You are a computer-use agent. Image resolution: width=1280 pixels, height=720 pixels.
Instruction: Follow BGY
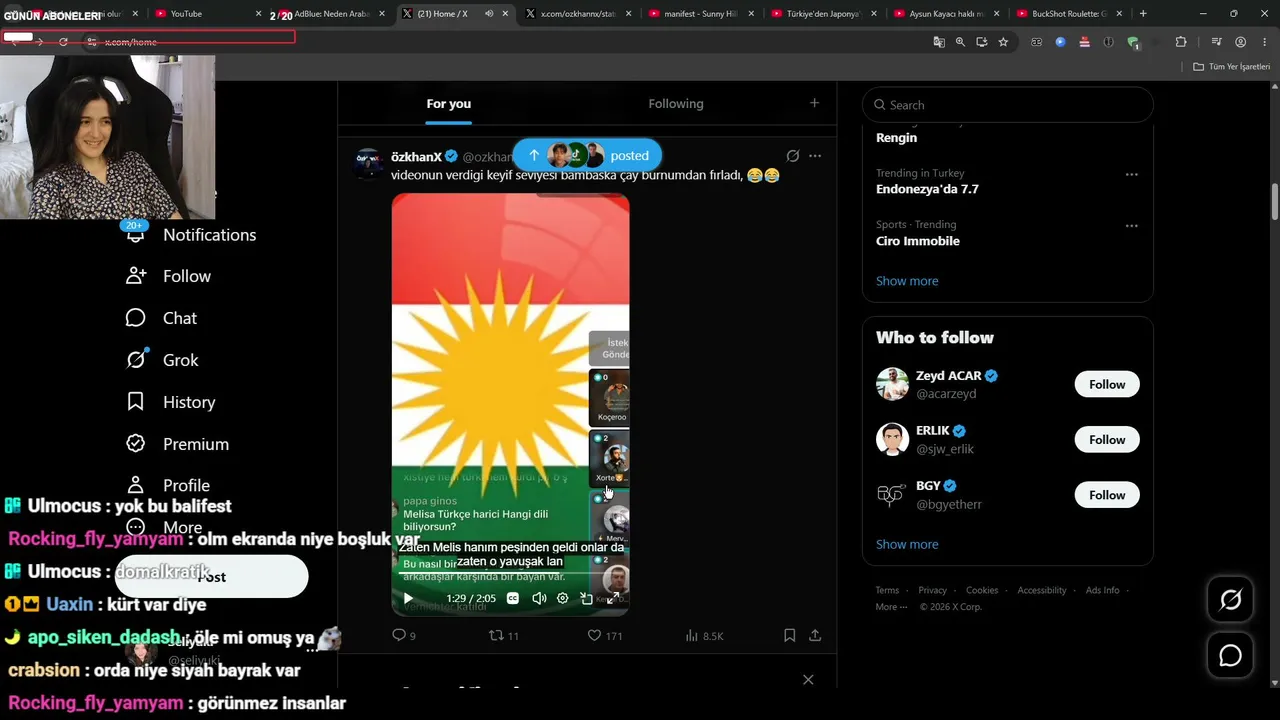[1107, 495]
